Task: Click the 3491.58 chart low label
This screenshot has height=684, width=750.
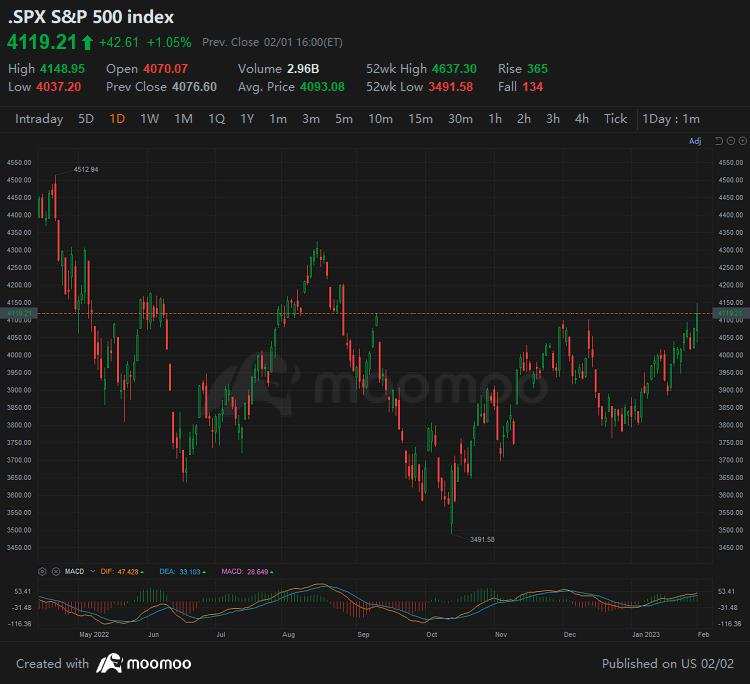Action: (482, 540)
